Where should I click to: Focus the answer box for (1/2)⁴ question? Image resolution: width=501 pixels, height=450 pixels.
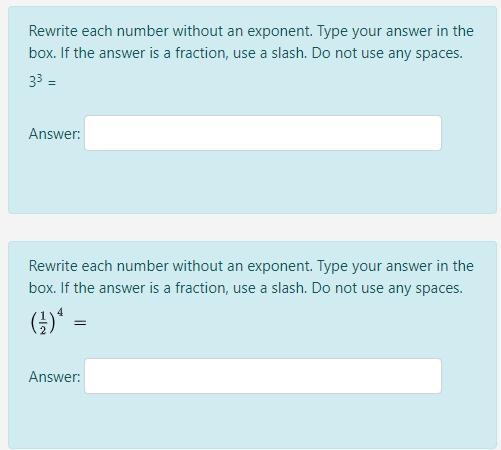point(263,376)
